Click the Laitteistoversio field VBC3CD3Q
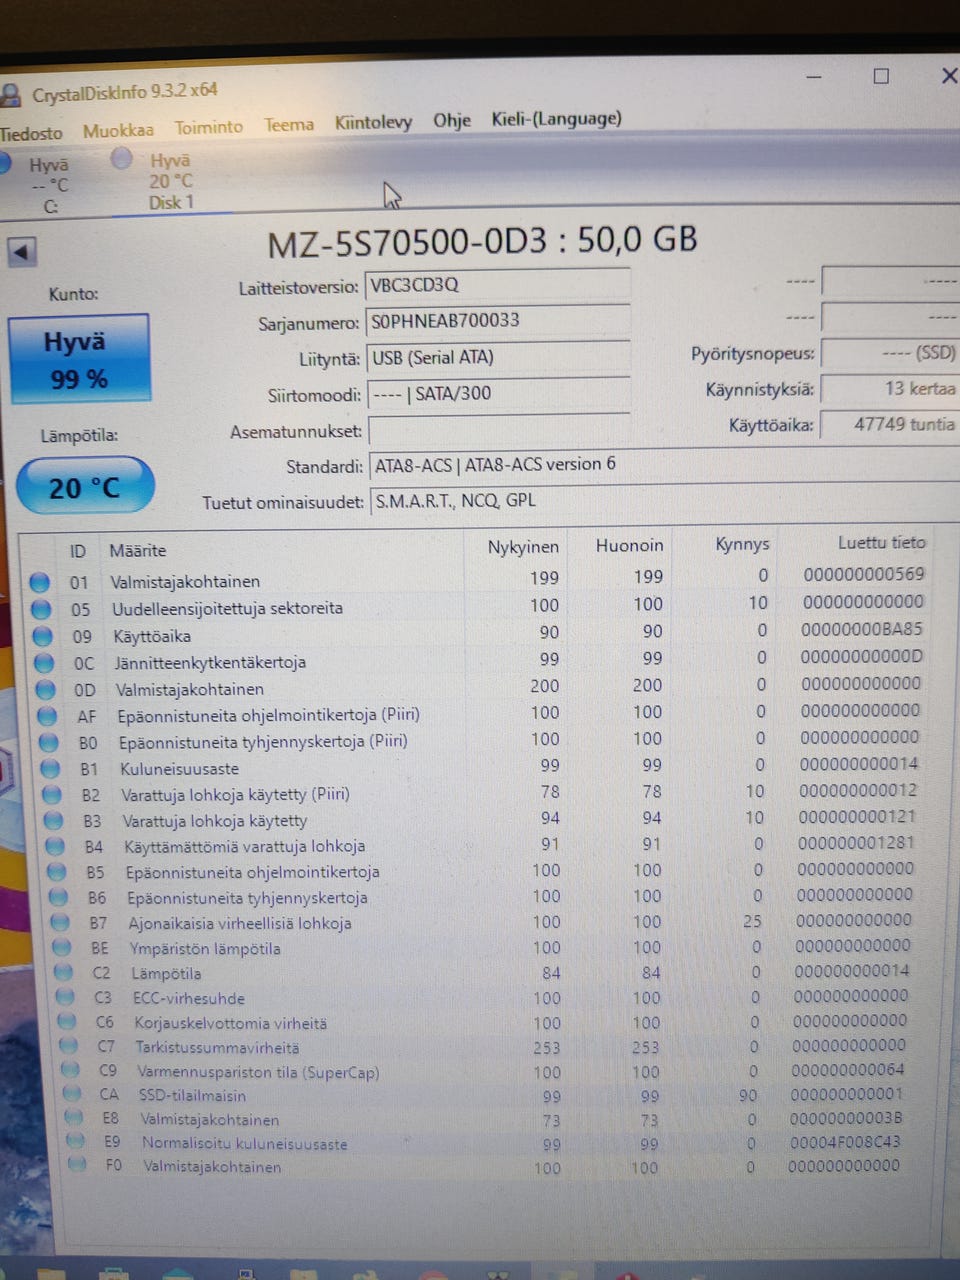The width and height of the screenshot is (960, 1280). (497, 285)
